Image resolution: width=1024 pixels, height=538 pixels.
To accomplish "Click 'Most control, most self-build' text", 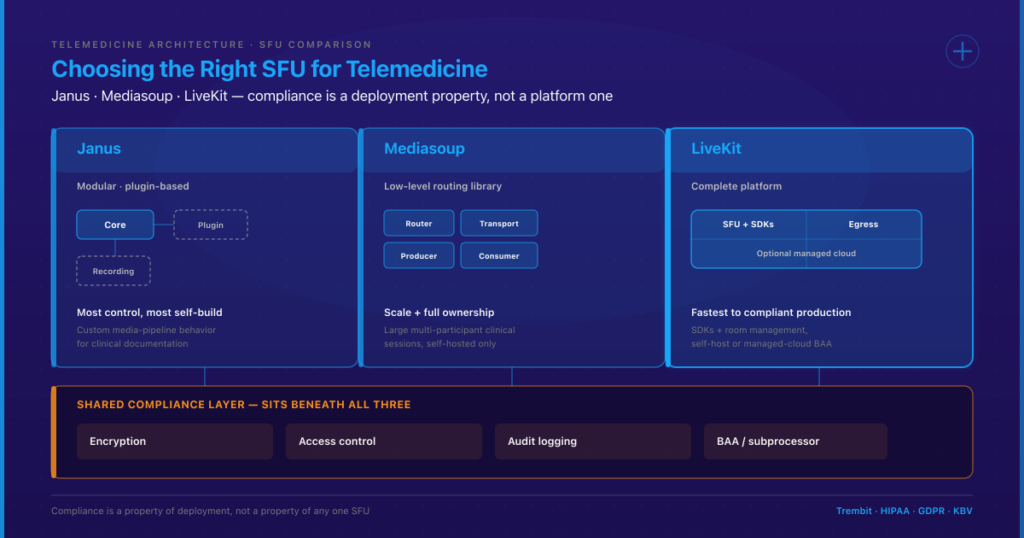I will pyautogui.click(x=150, y=312).
